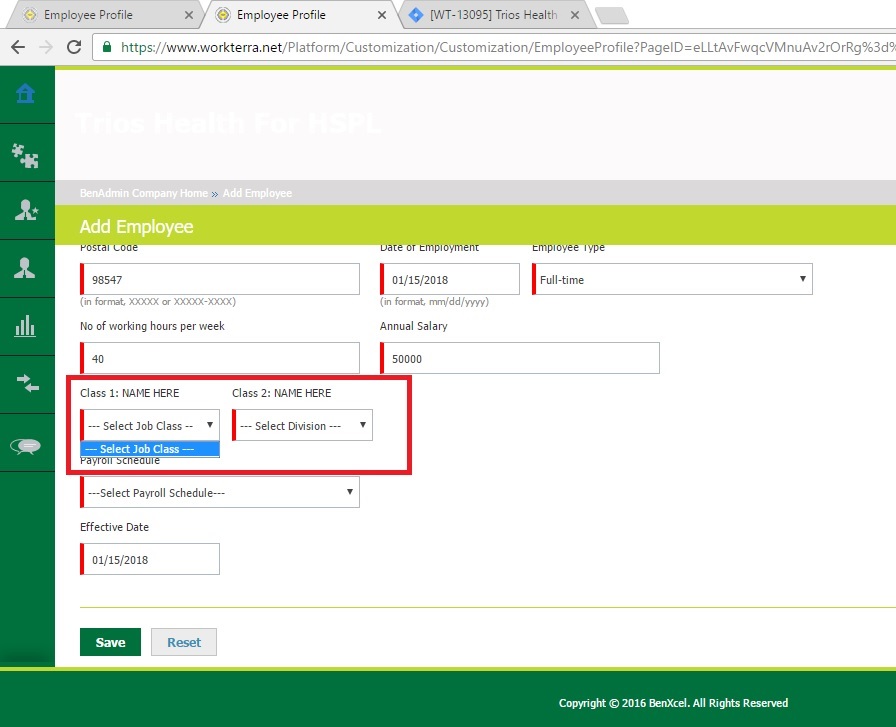Open the chat bubble icon in sidebar
This screenshot has width=896, height=727.
[x=26, y=446]
